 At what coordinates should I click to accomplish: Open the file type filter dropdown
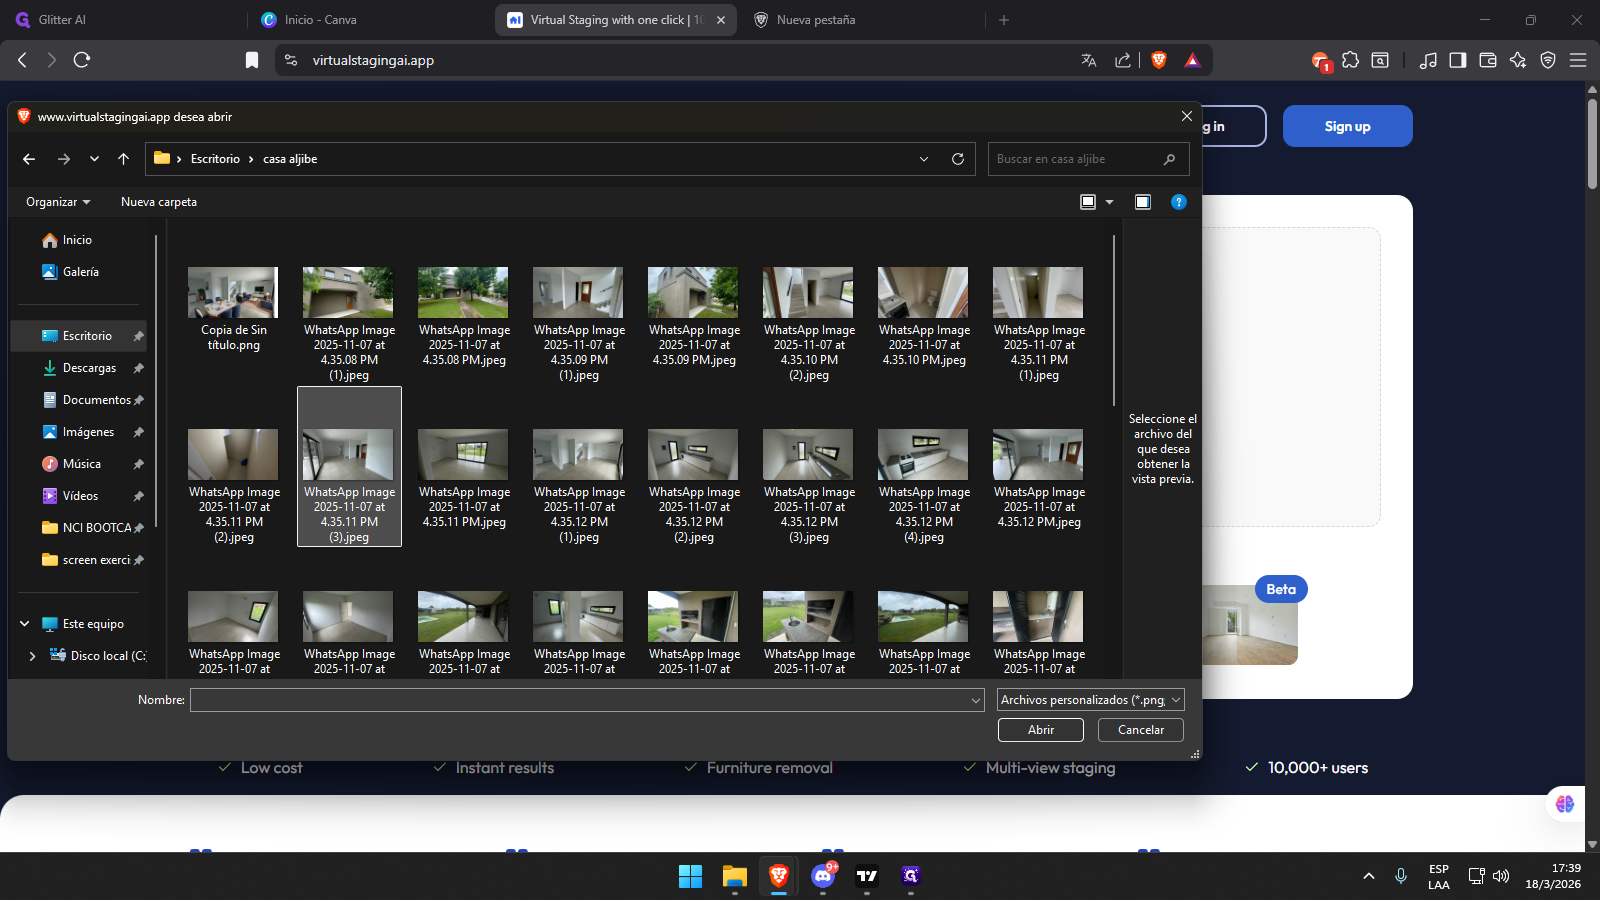coord(1090,700)
